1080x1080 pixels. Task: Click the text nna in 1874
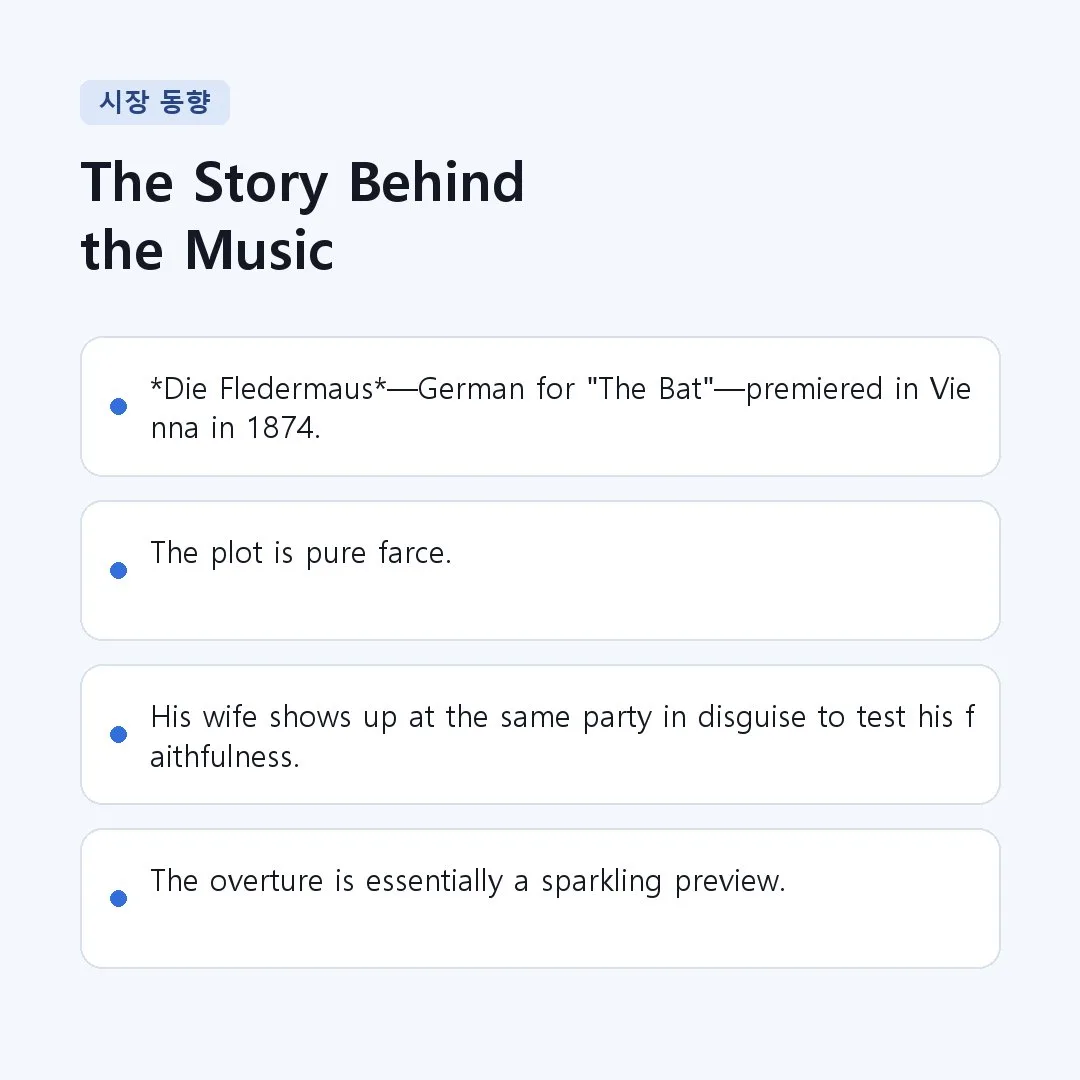[236, 428]
